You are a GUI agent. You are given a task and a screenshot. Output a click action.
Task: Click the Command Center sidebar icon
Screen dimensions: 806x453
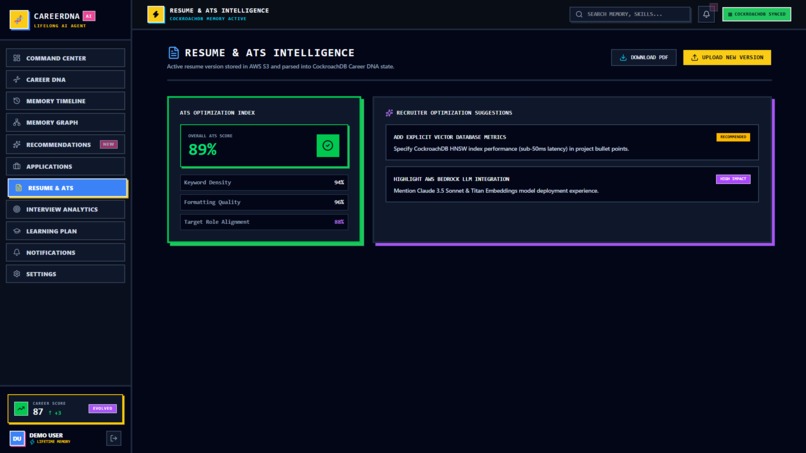pos(17,58)
